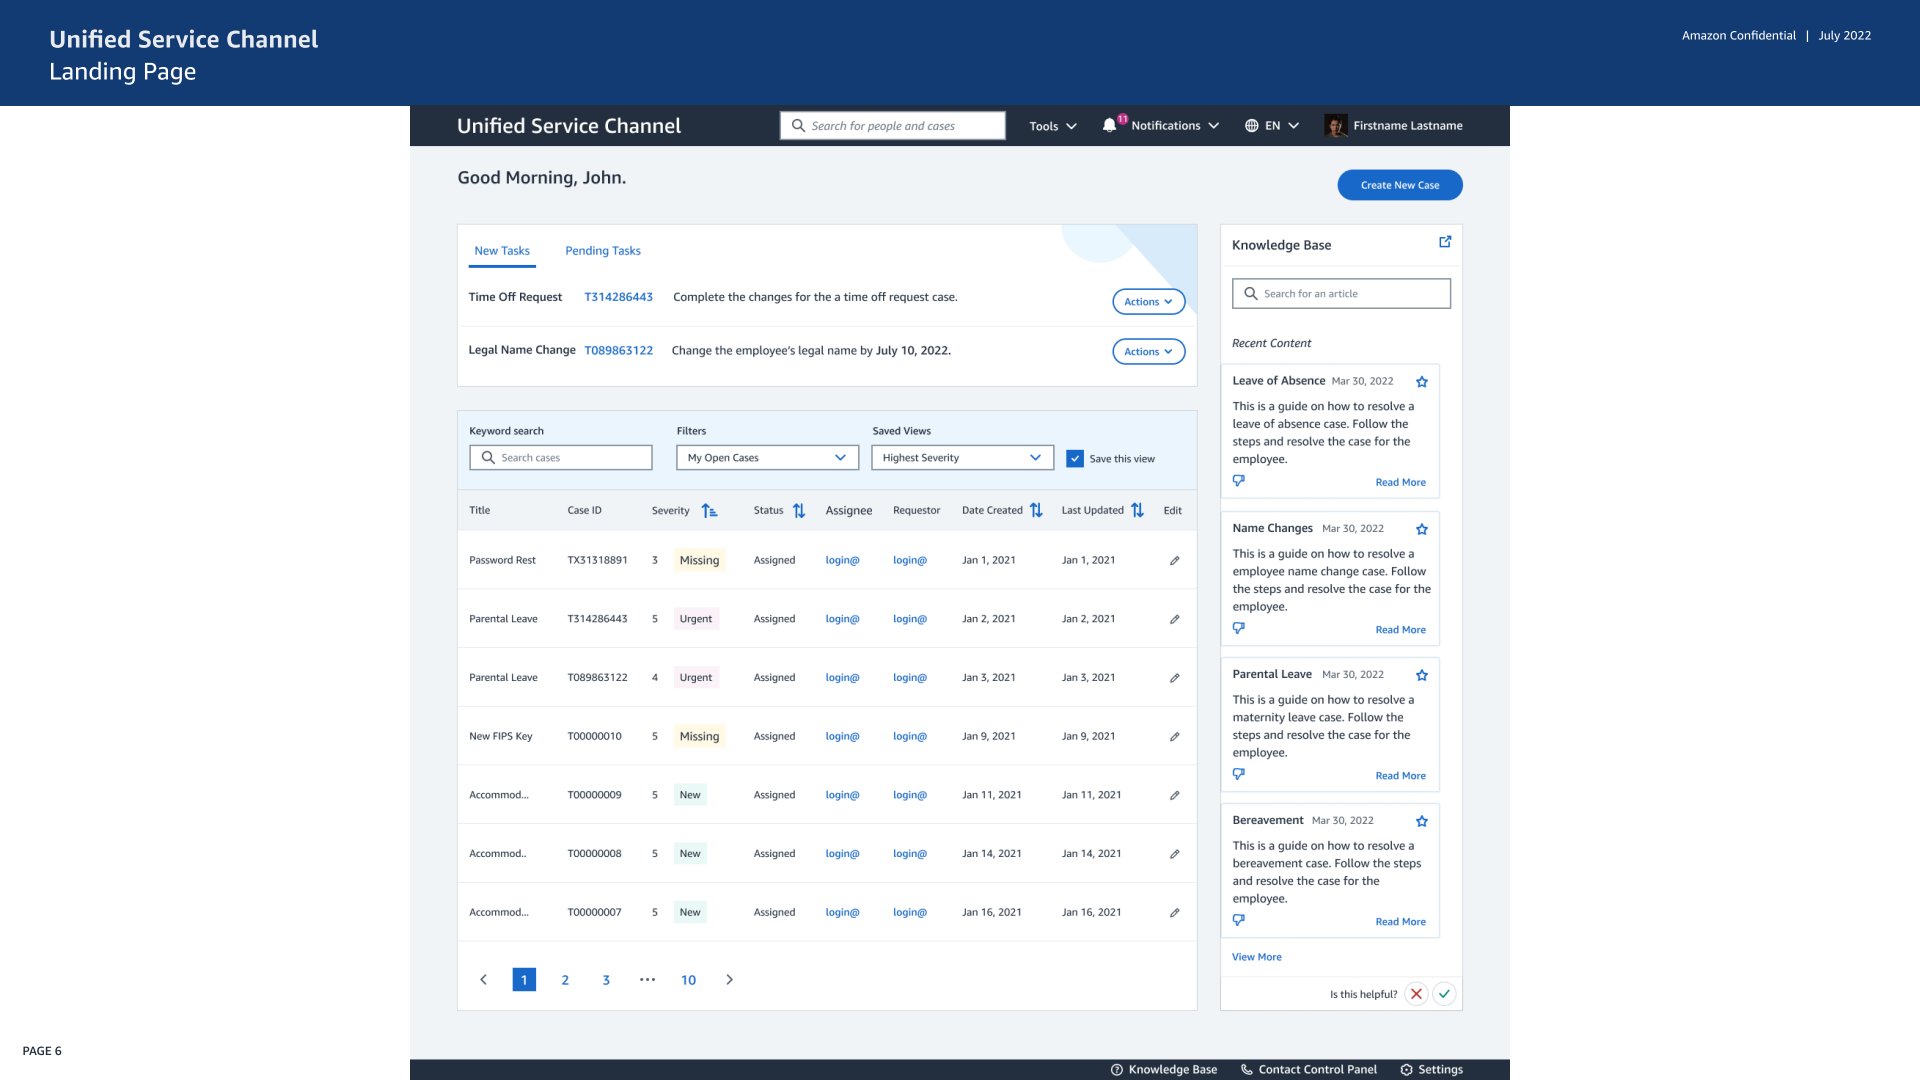This screenshot has height=1080, width=1920.
Task: Toggle favorite star on Parental Leave article
Action: pos(1421,676)
